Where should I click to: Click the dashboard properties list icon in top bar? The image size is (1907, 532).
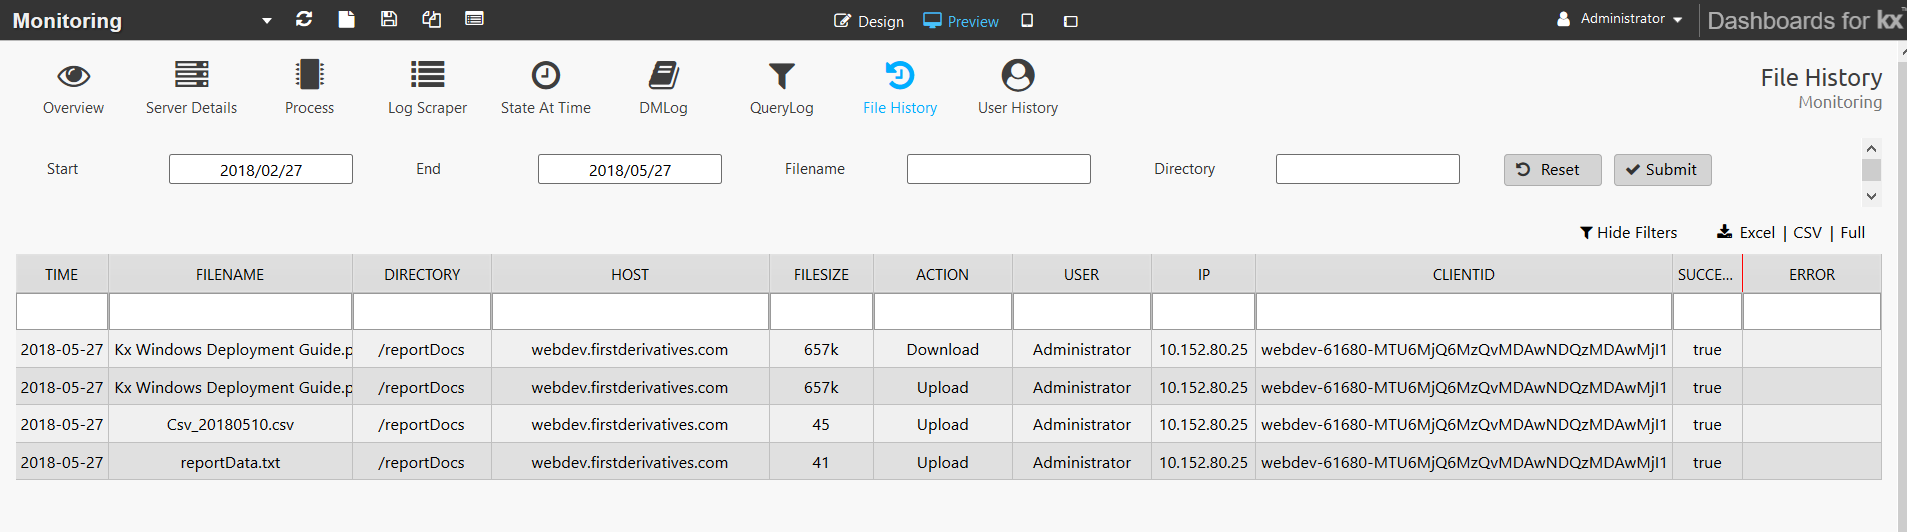475,19
